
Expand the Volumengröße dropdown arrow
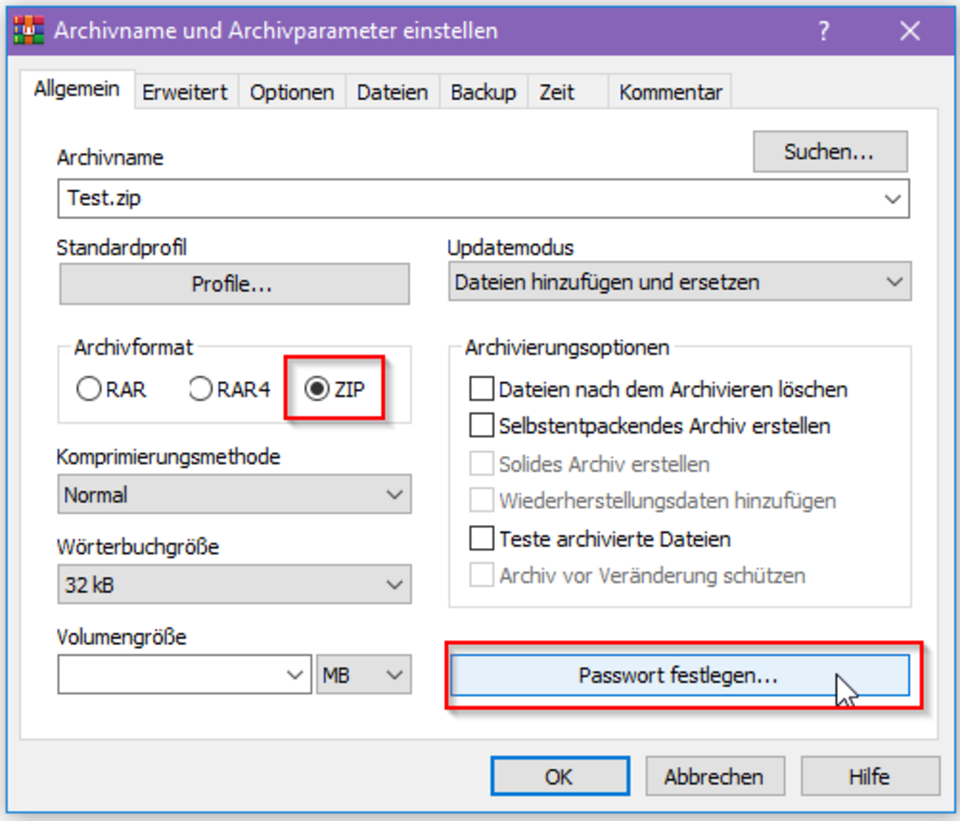tap(295, 675)
